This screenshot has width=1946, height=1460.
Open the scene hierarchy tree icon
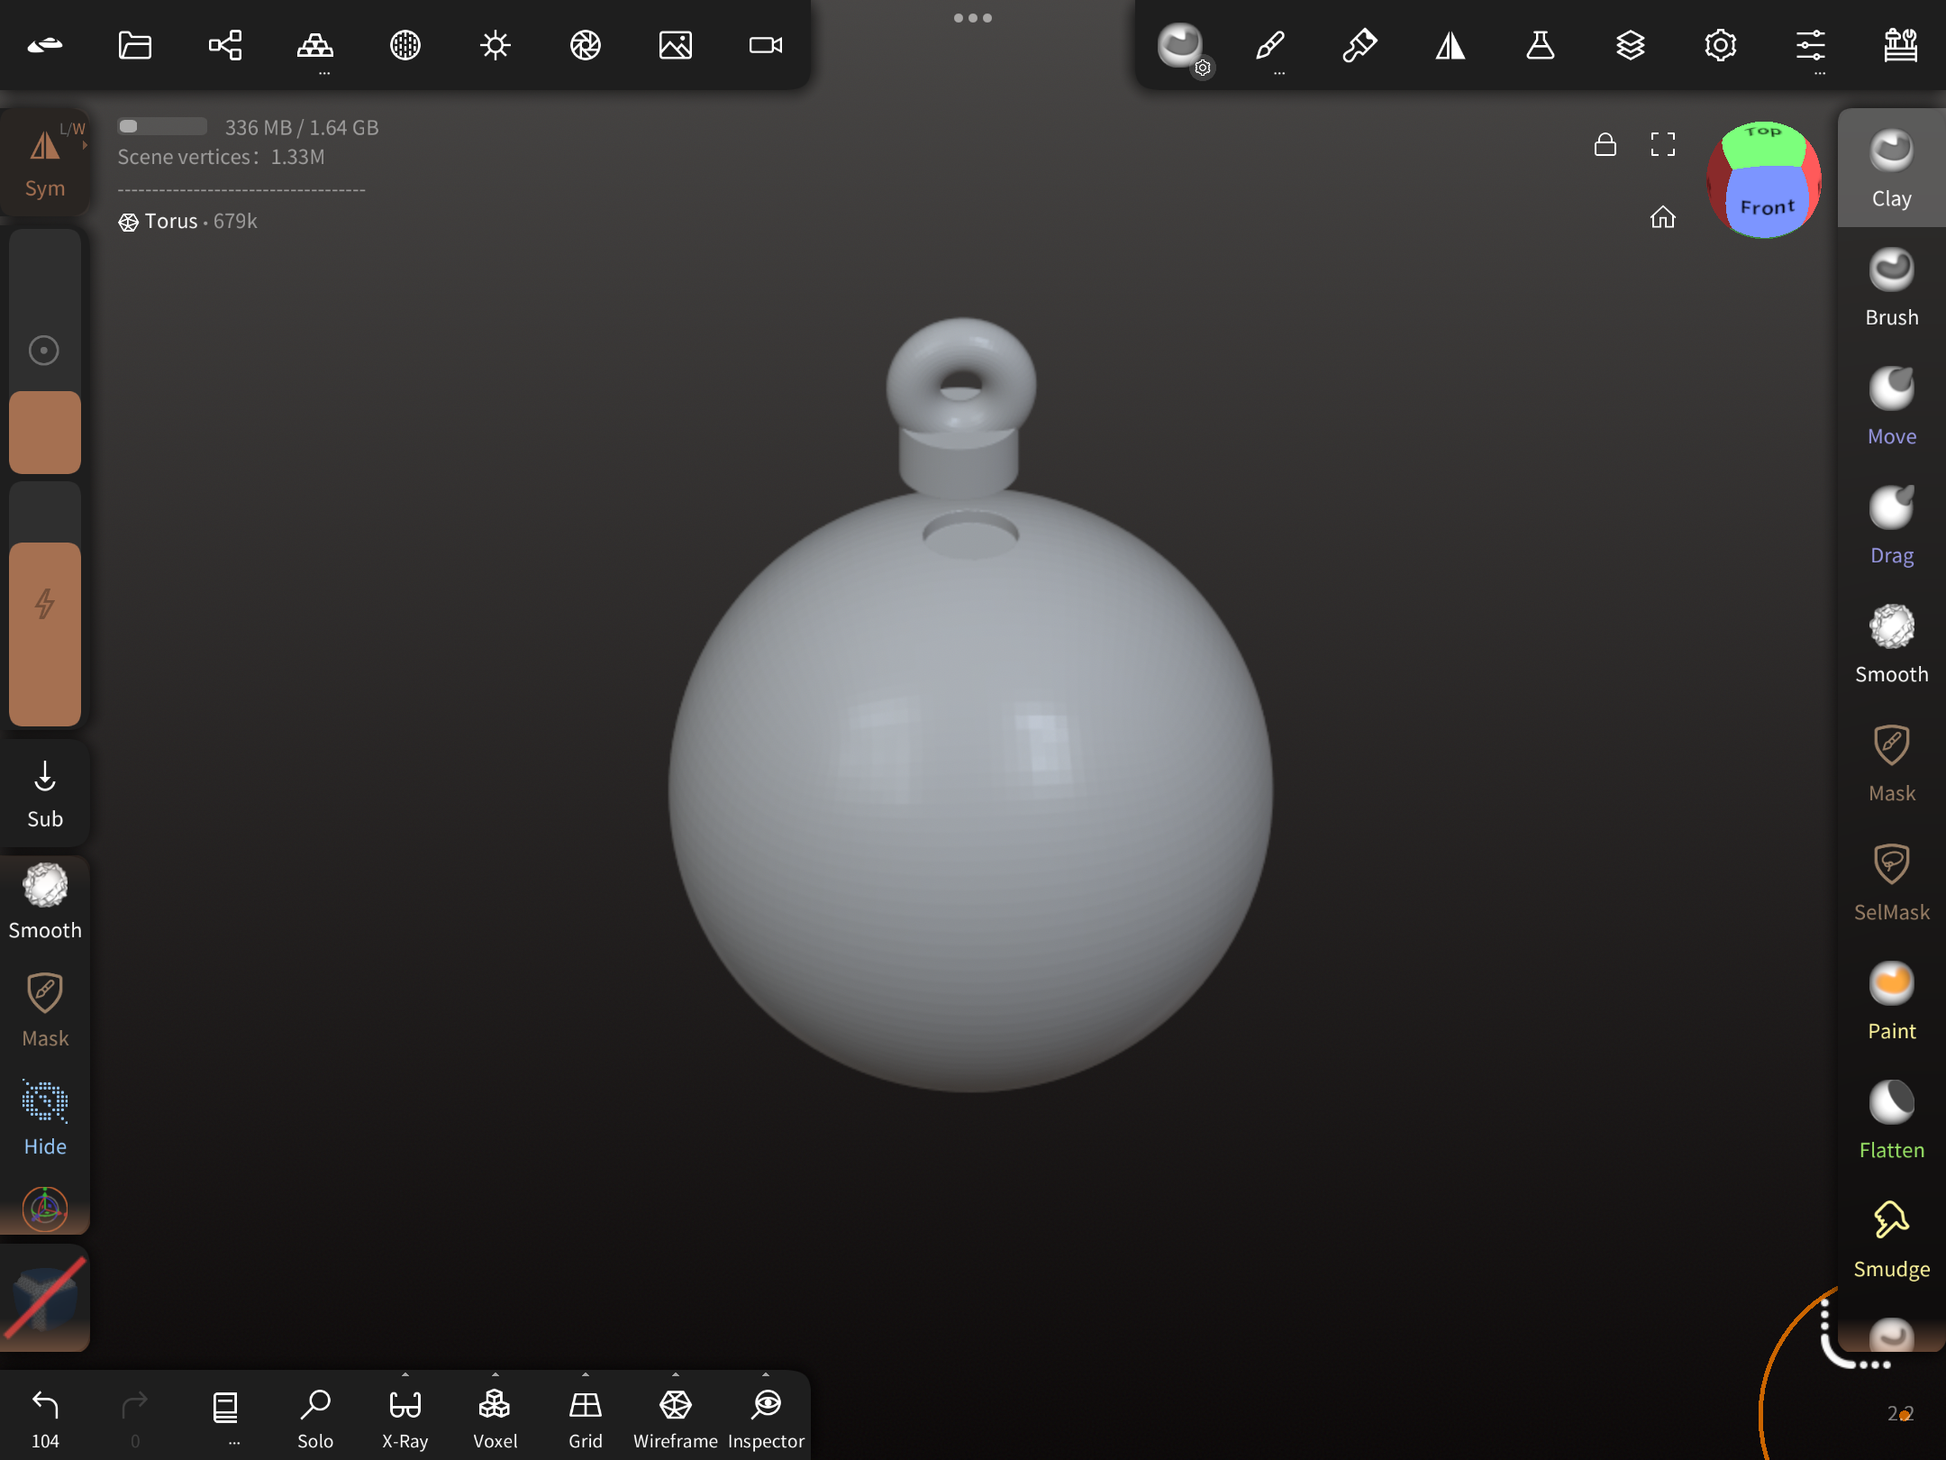(225, 45)
